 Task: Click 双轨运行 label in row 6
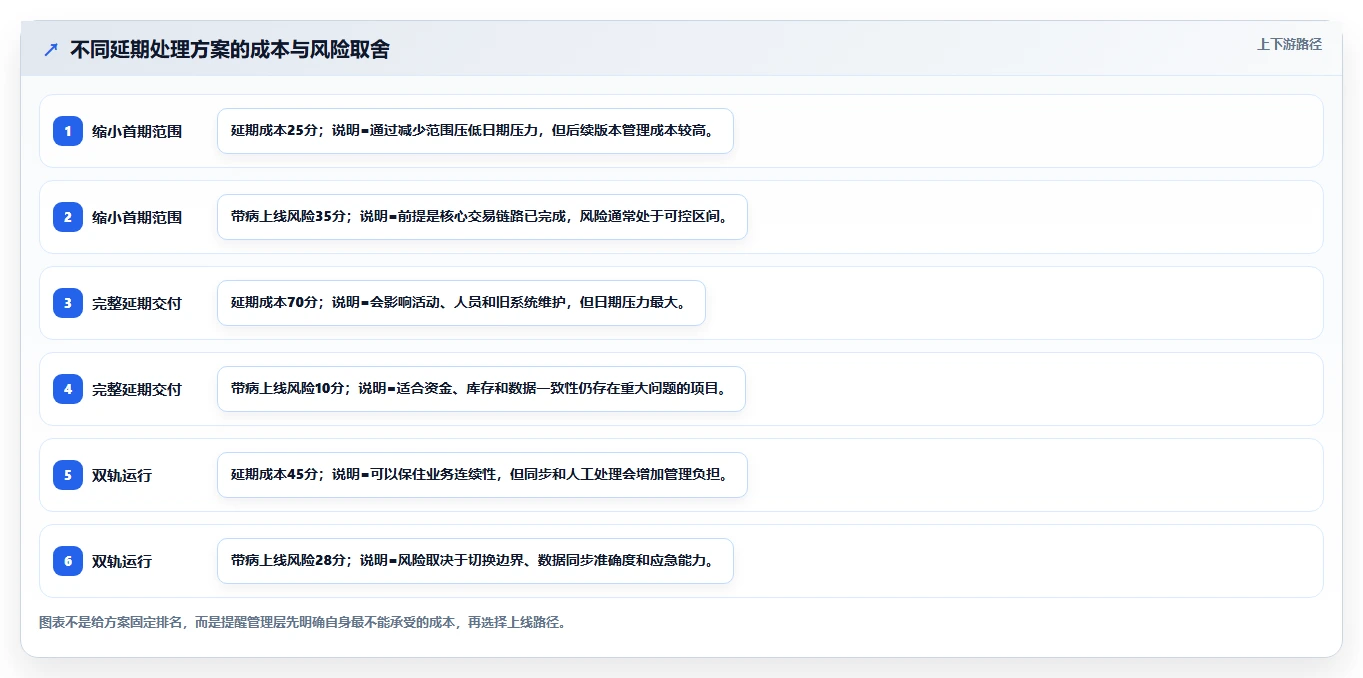[122, 561]
